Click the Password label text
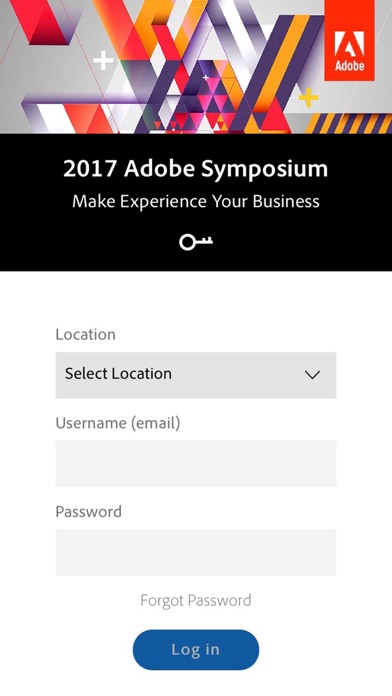 pos(88,511)
